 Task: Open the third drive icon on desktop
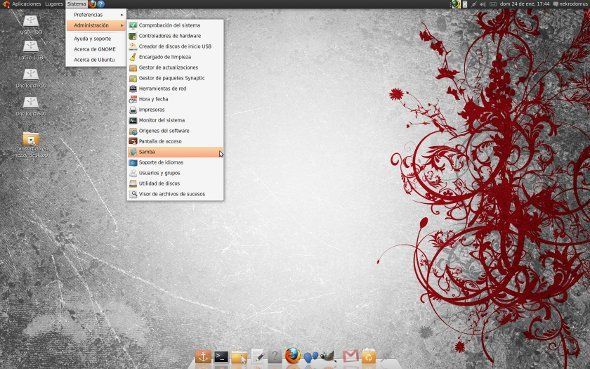pyautogui.click(x=30, y=74)
